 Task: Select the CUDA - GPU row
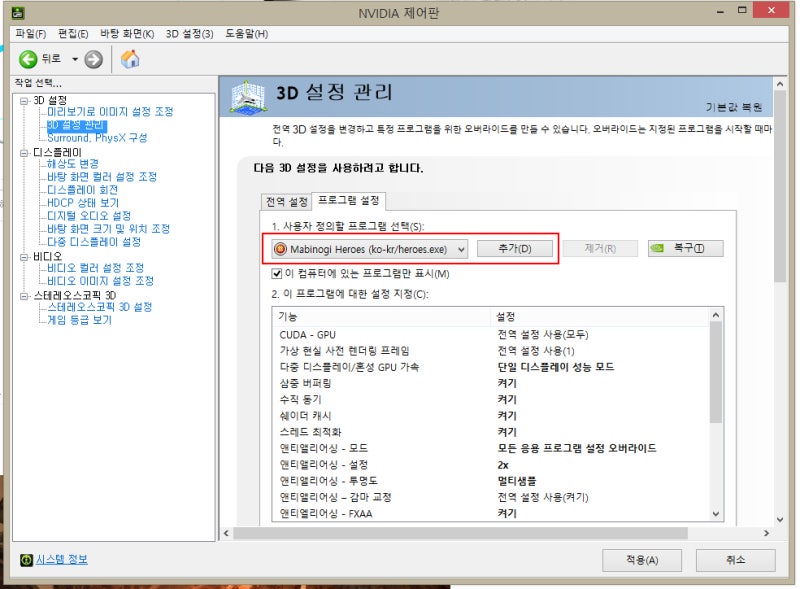(x=491, y=335)
